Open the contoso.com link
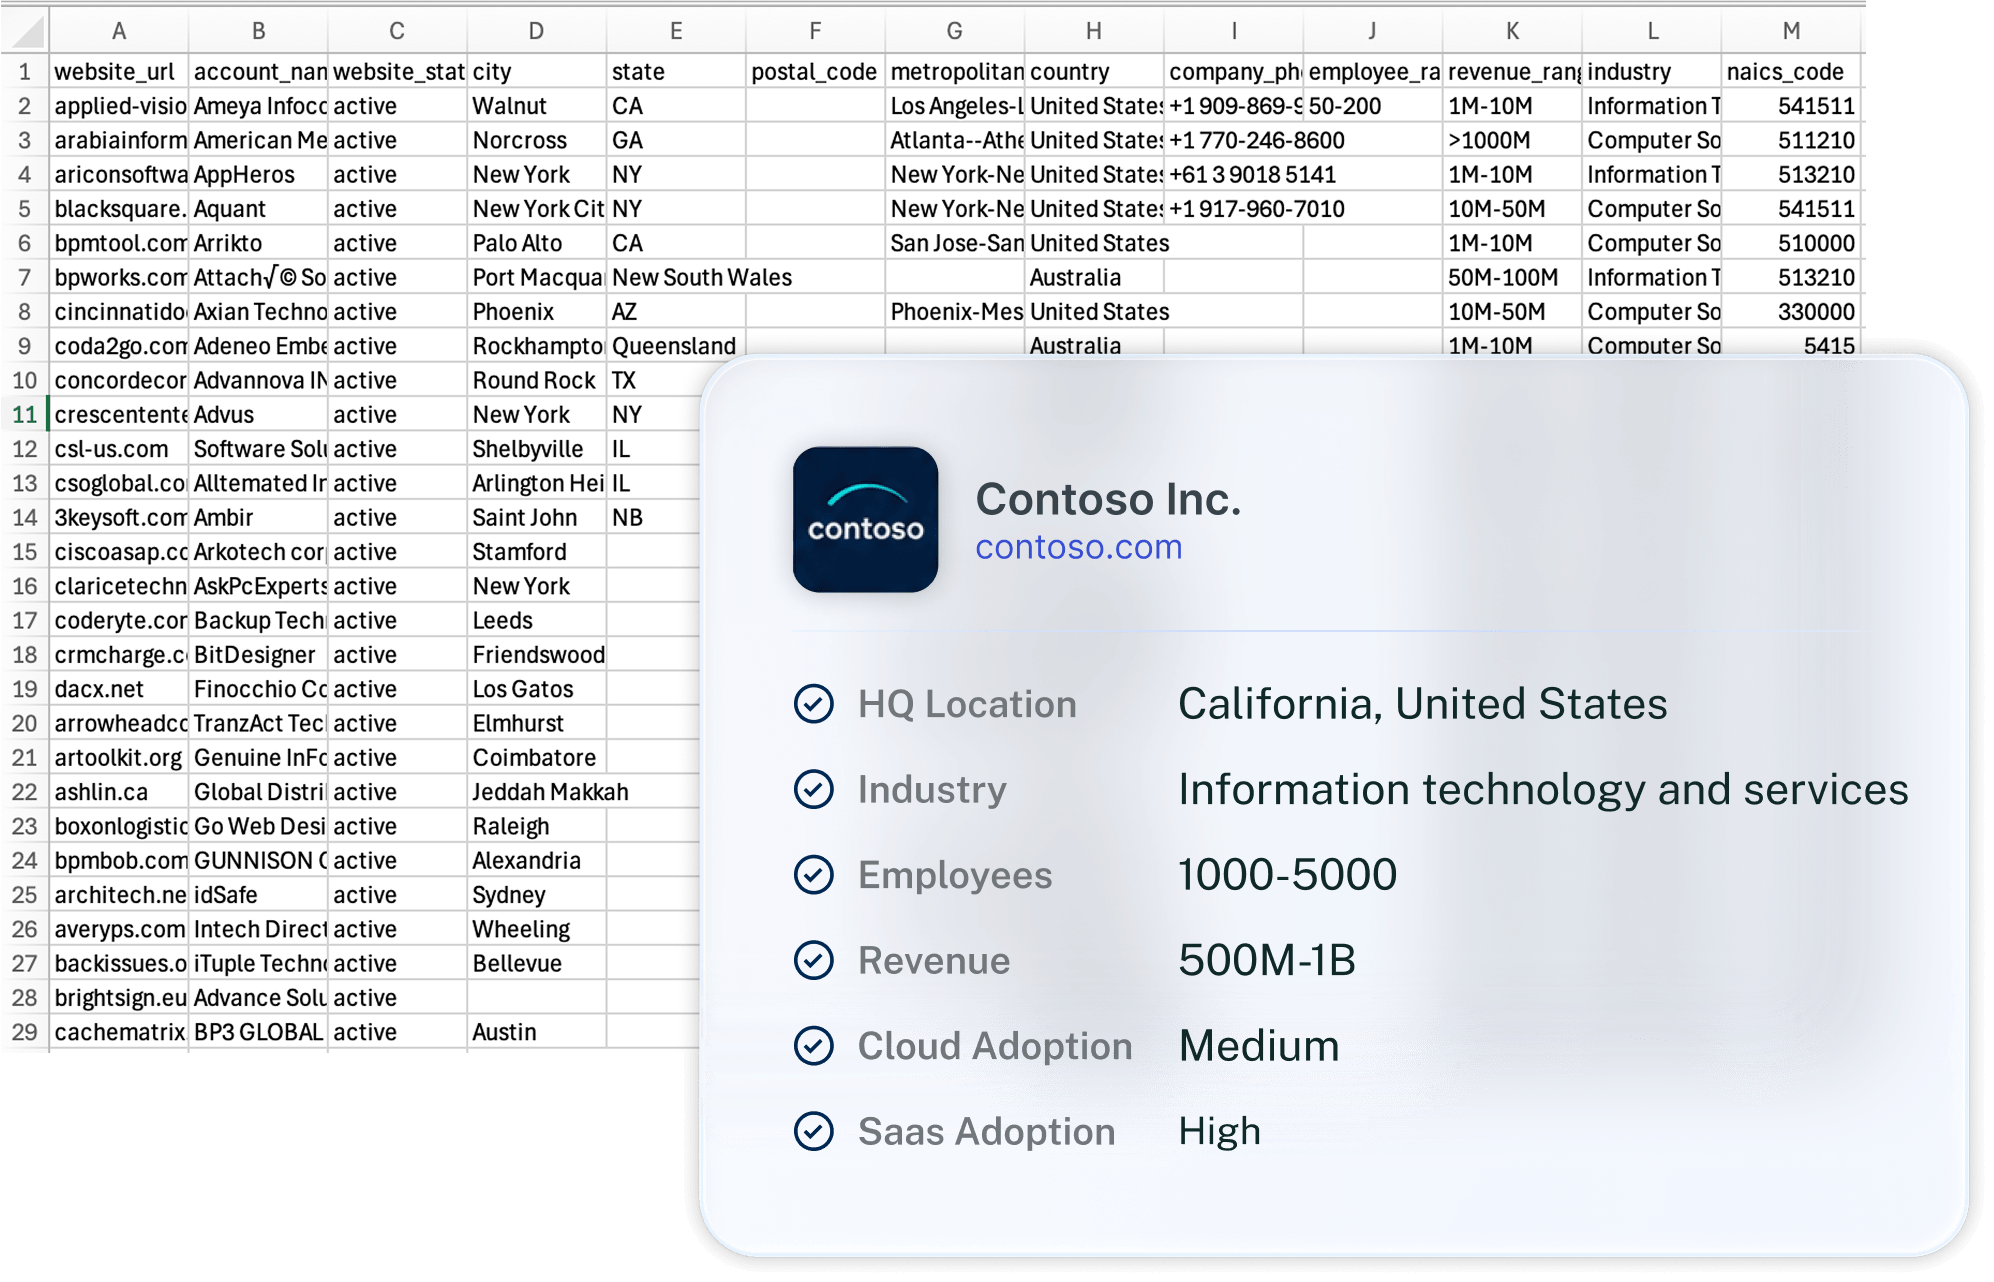 click(x=1079, y=547)
